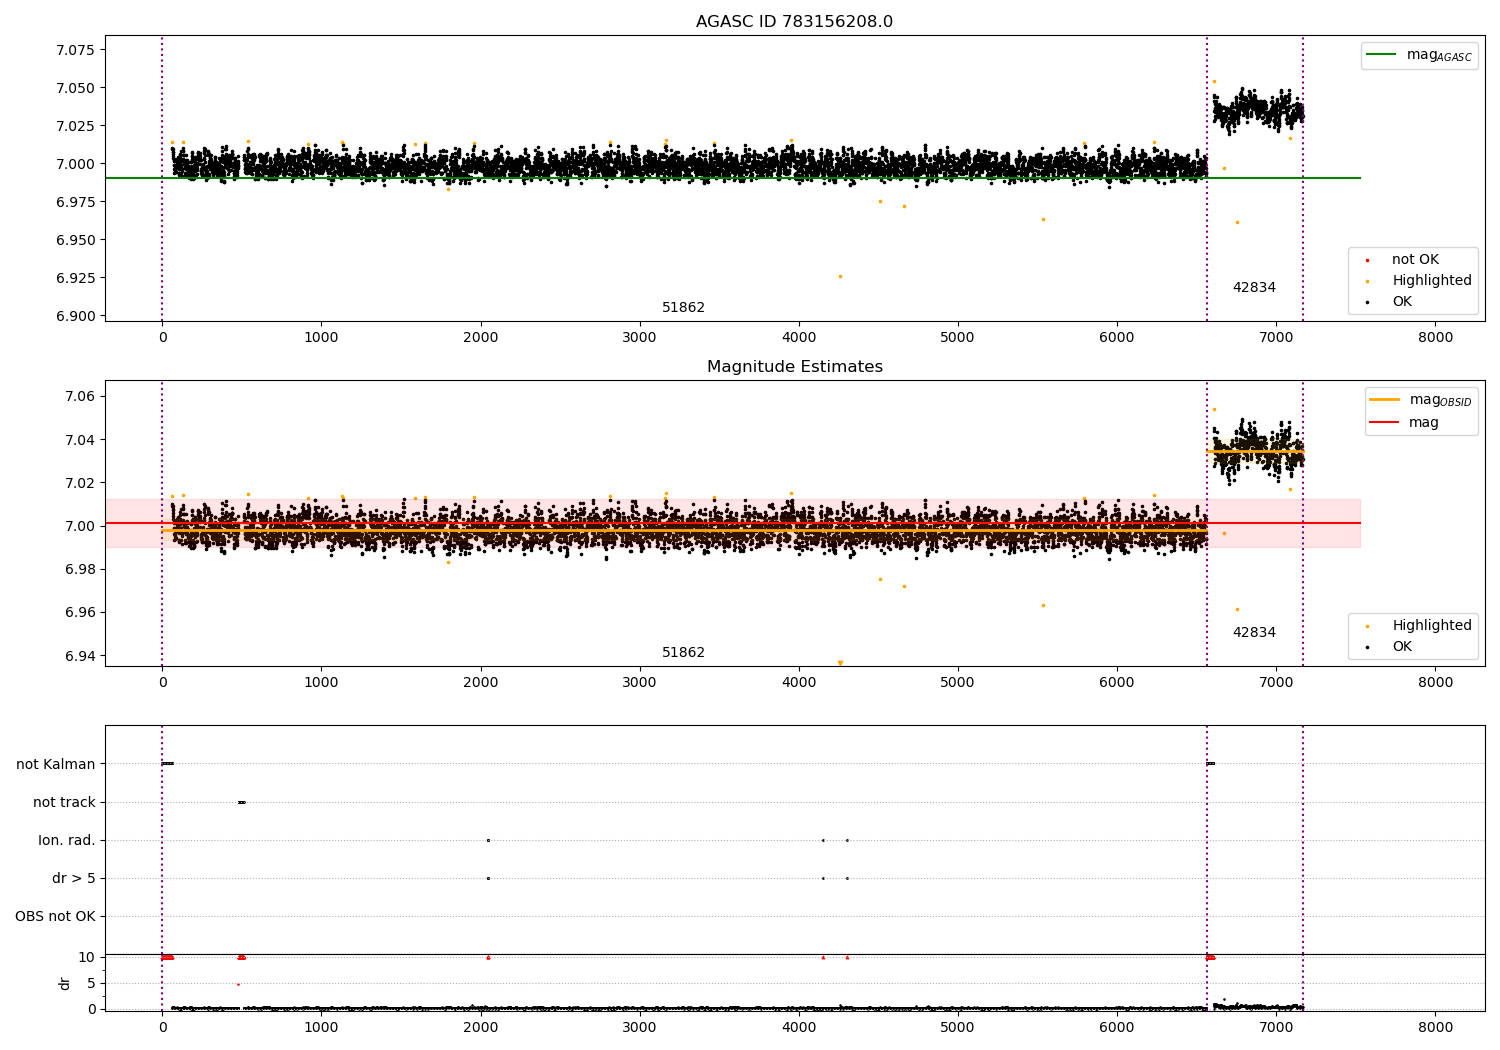Click 'OK' legend entry in Magnitude Estimates plot
The width and height of the screenshot is (1500, 1050).
point(1402,647)
